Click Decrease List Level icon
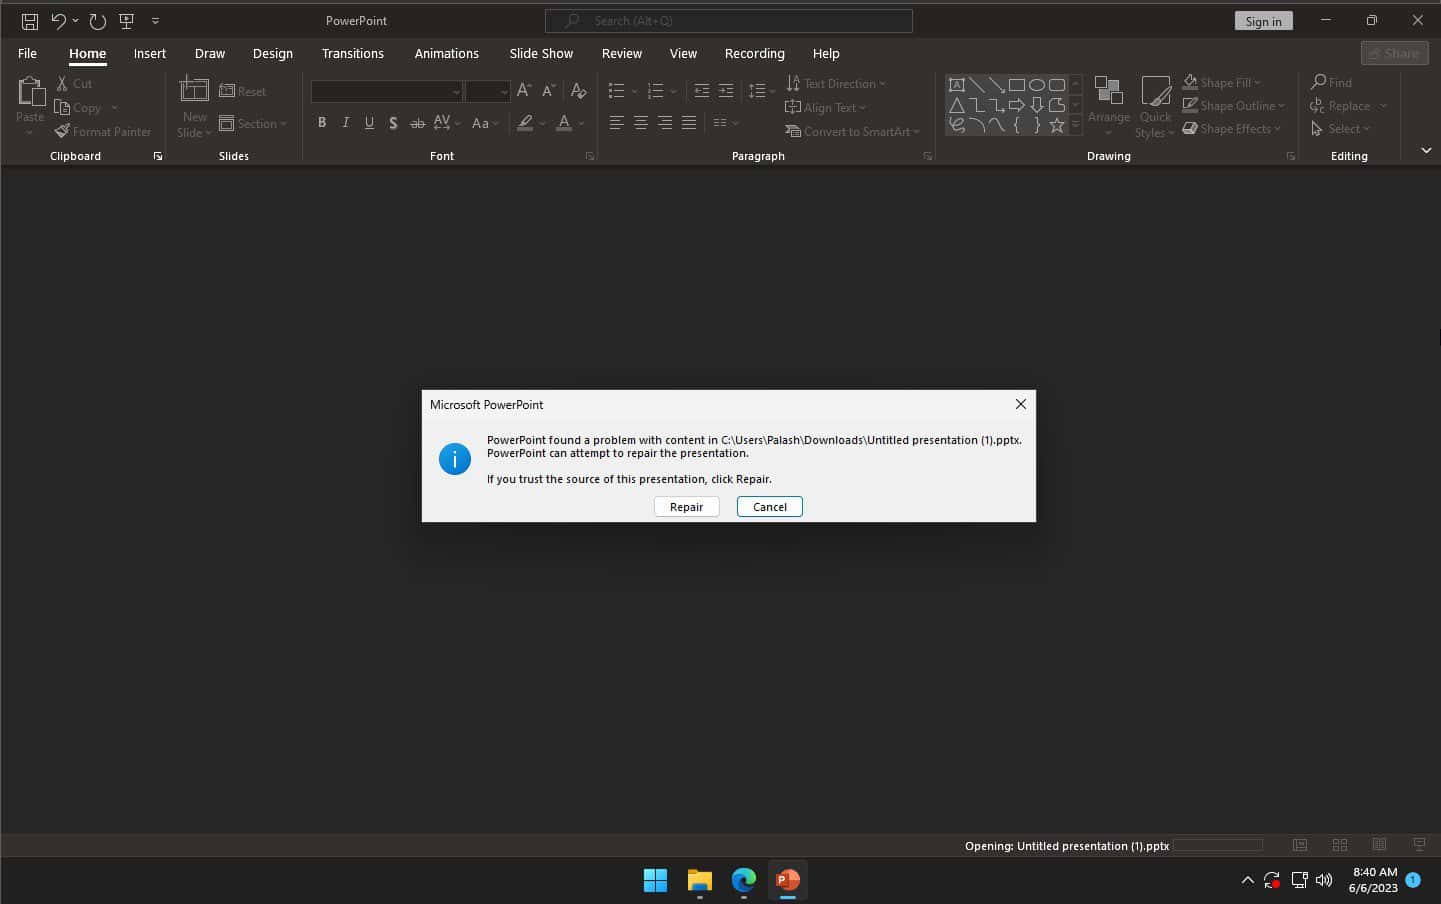Image resolution: width=1441 pixels, height=904 pixels. 702,91
